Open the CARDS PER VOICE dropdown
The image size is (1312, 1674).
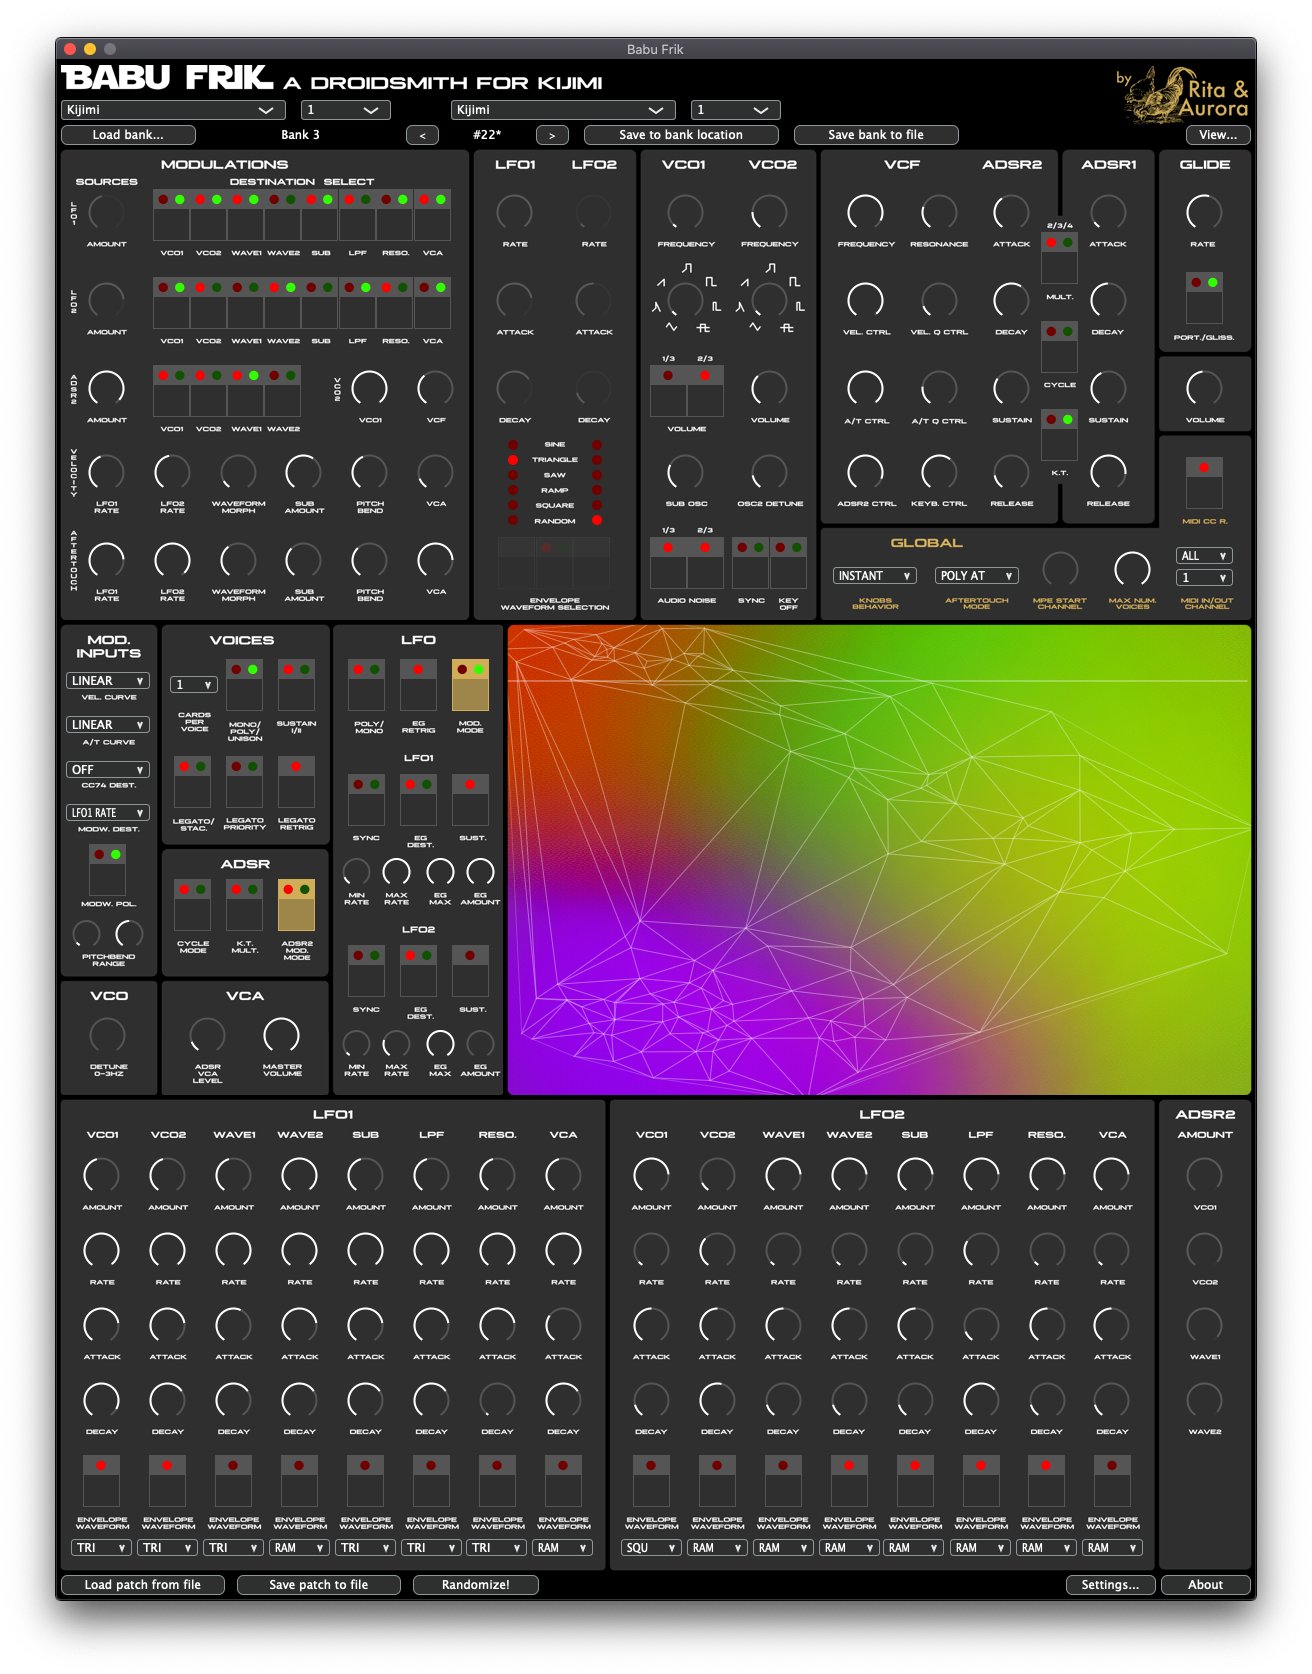pos(194,685)
